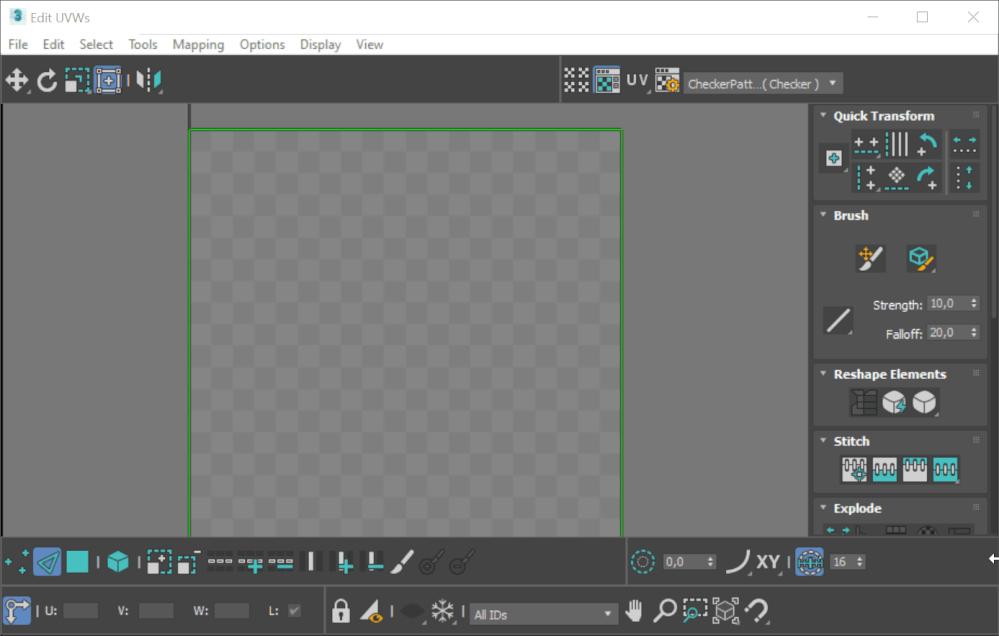Toggle checker map display in dialog
This screenshot has height=636, width=999.
point(607,80)
